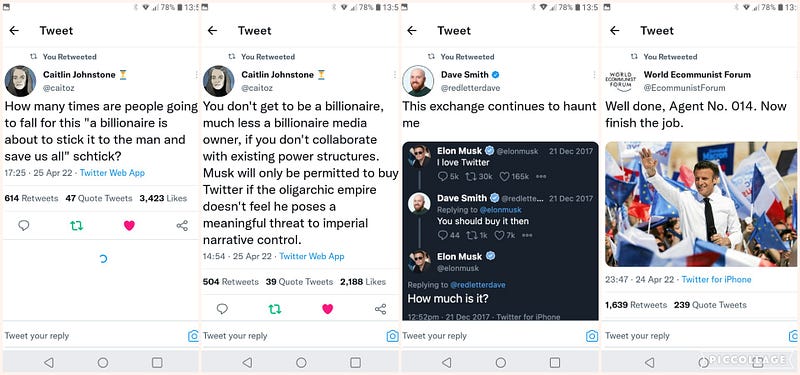Tap reply bubble icon under 3,423 Likes tweet
Screen dimensions: 800x375
[x=23, y=225]
